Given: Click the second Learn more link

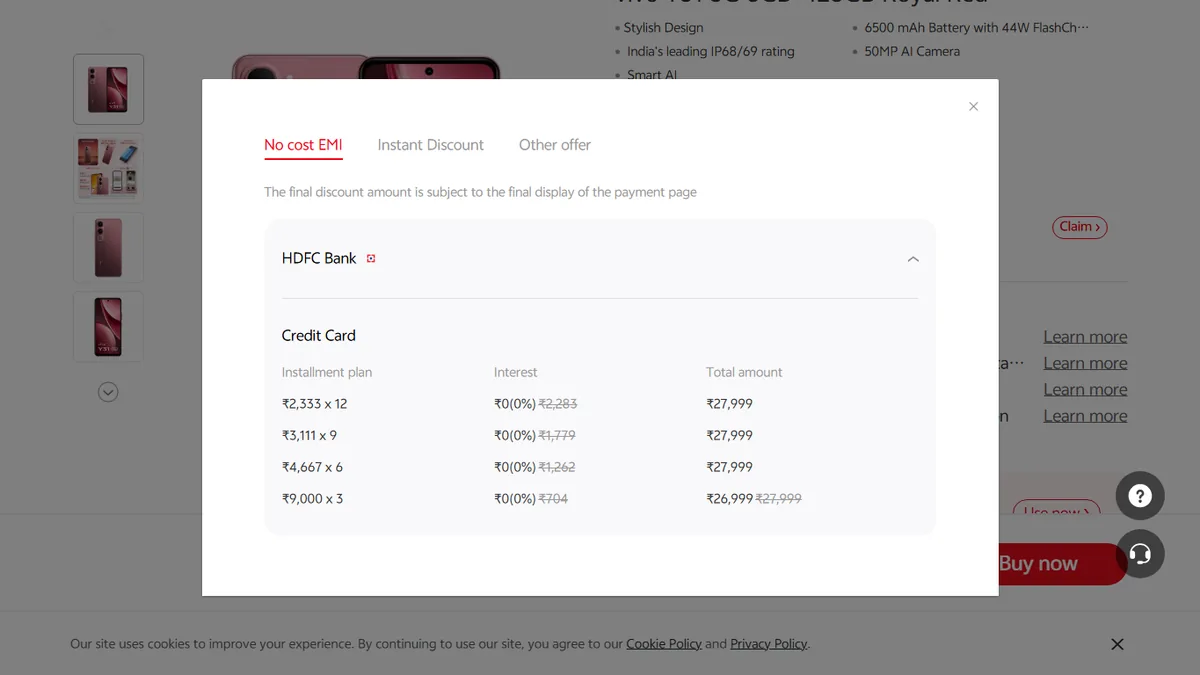Looking at the screenshot, I should pyautogui.click(x=1085, y=363).
